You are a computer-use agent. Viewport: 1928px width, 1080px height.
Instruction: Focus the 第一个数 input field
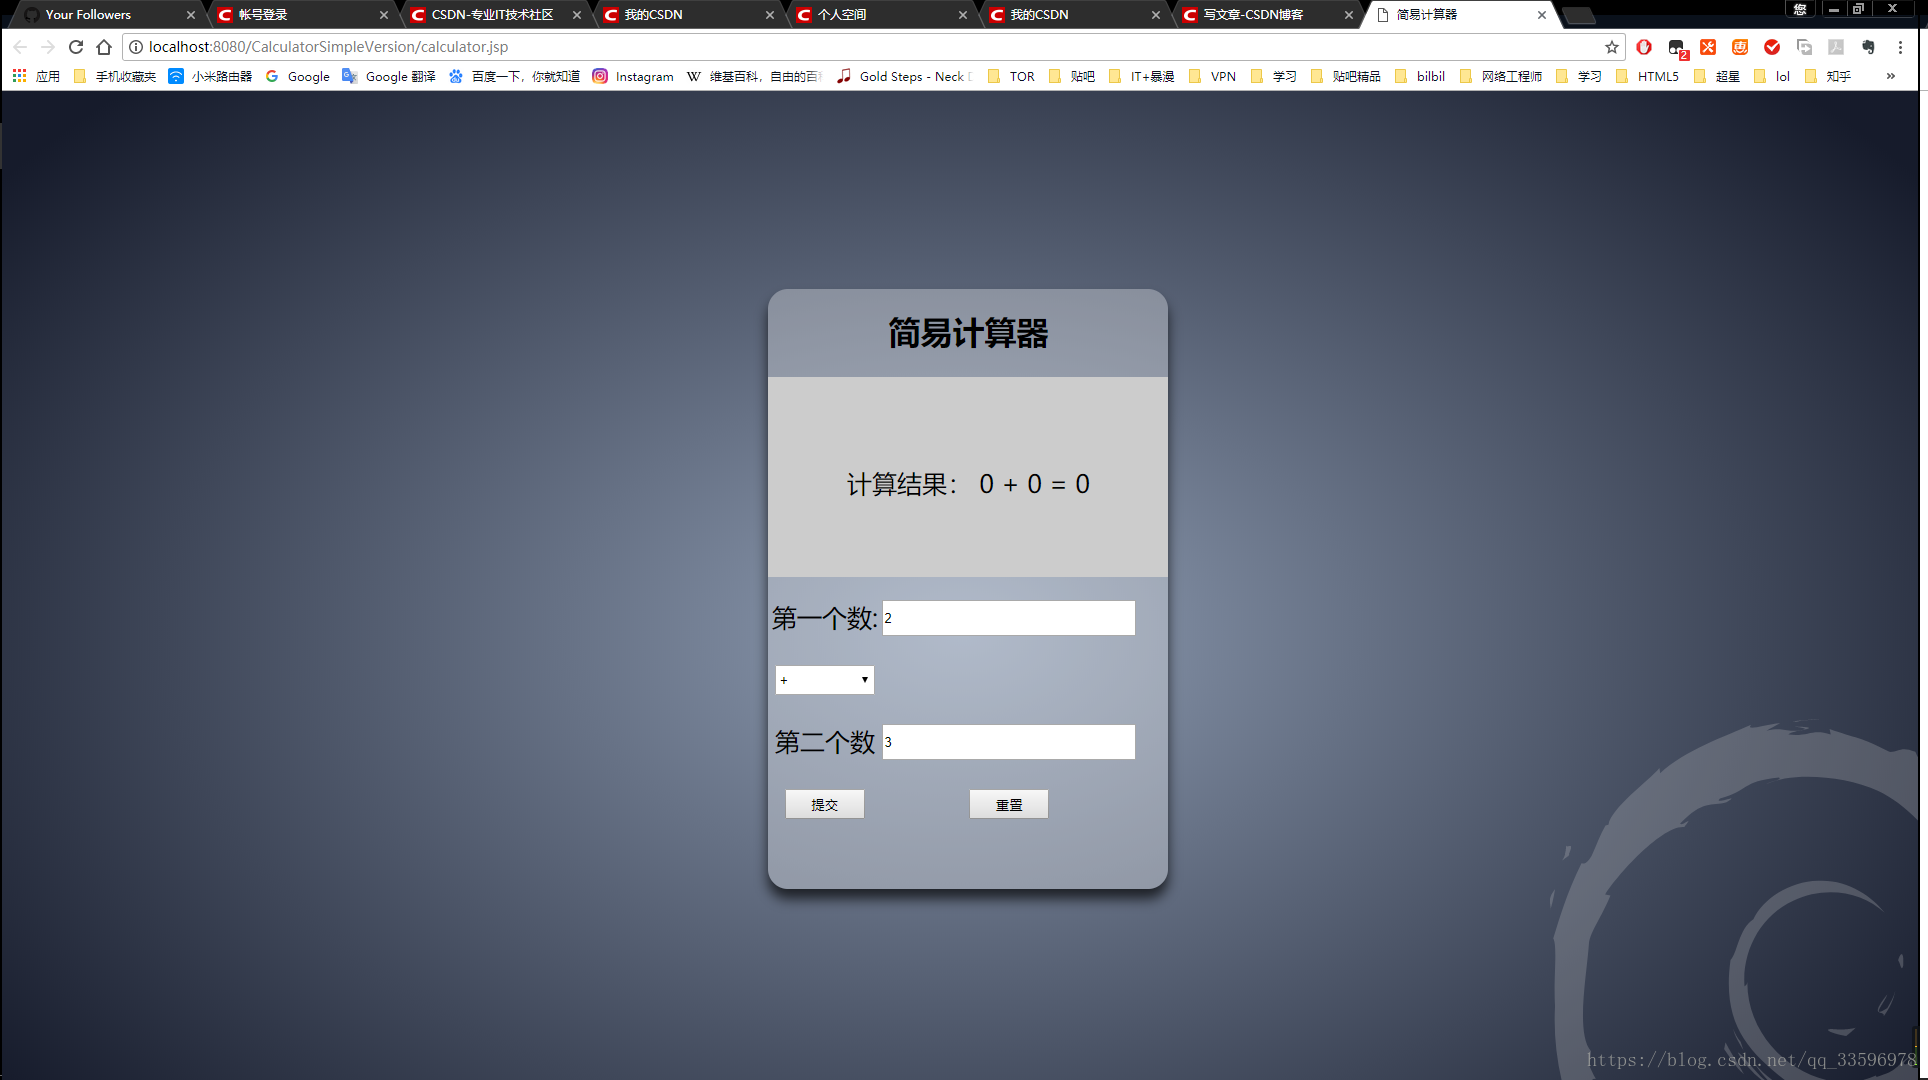[x=1009, y=618]
